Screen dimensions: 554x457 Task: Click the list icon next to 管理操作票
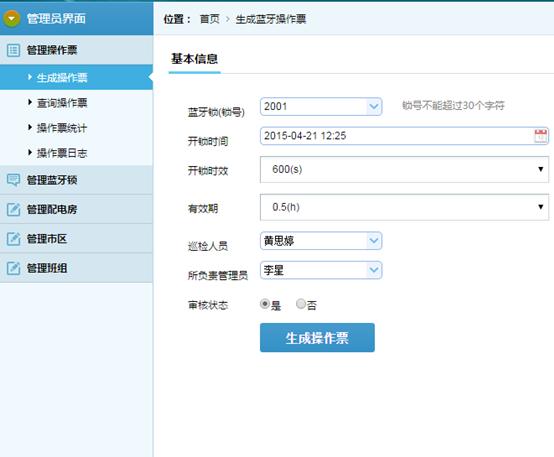(13, 50)
